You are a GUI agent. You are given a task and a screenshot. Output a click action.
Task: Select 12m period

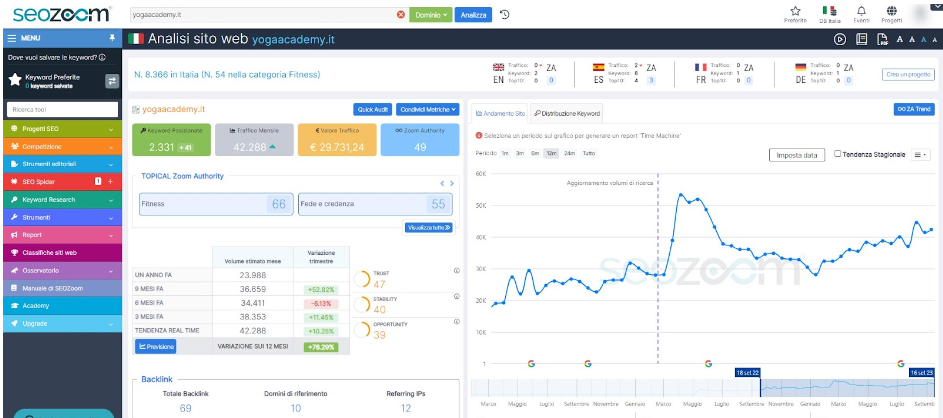(551, 153)
